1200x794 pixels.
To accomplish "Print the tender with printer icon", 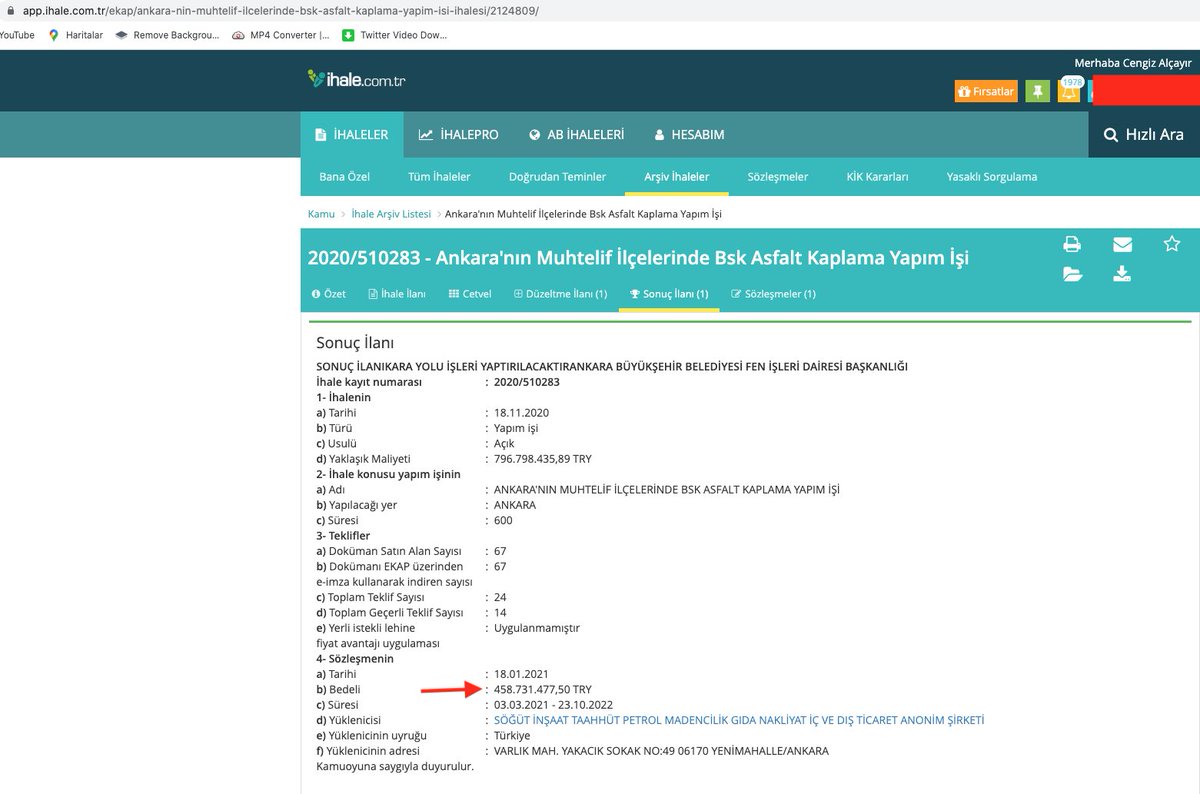I will [x=1072, y=244].
